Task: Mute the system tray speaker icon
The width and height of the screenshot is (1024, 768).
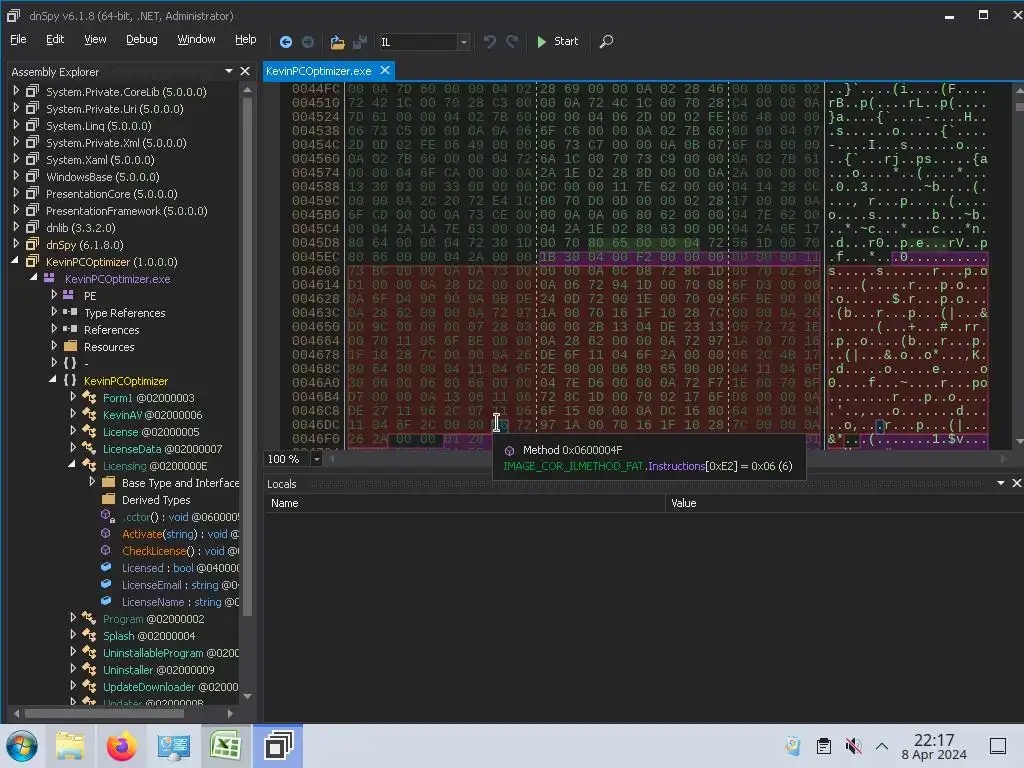Action: coord(853,746)
